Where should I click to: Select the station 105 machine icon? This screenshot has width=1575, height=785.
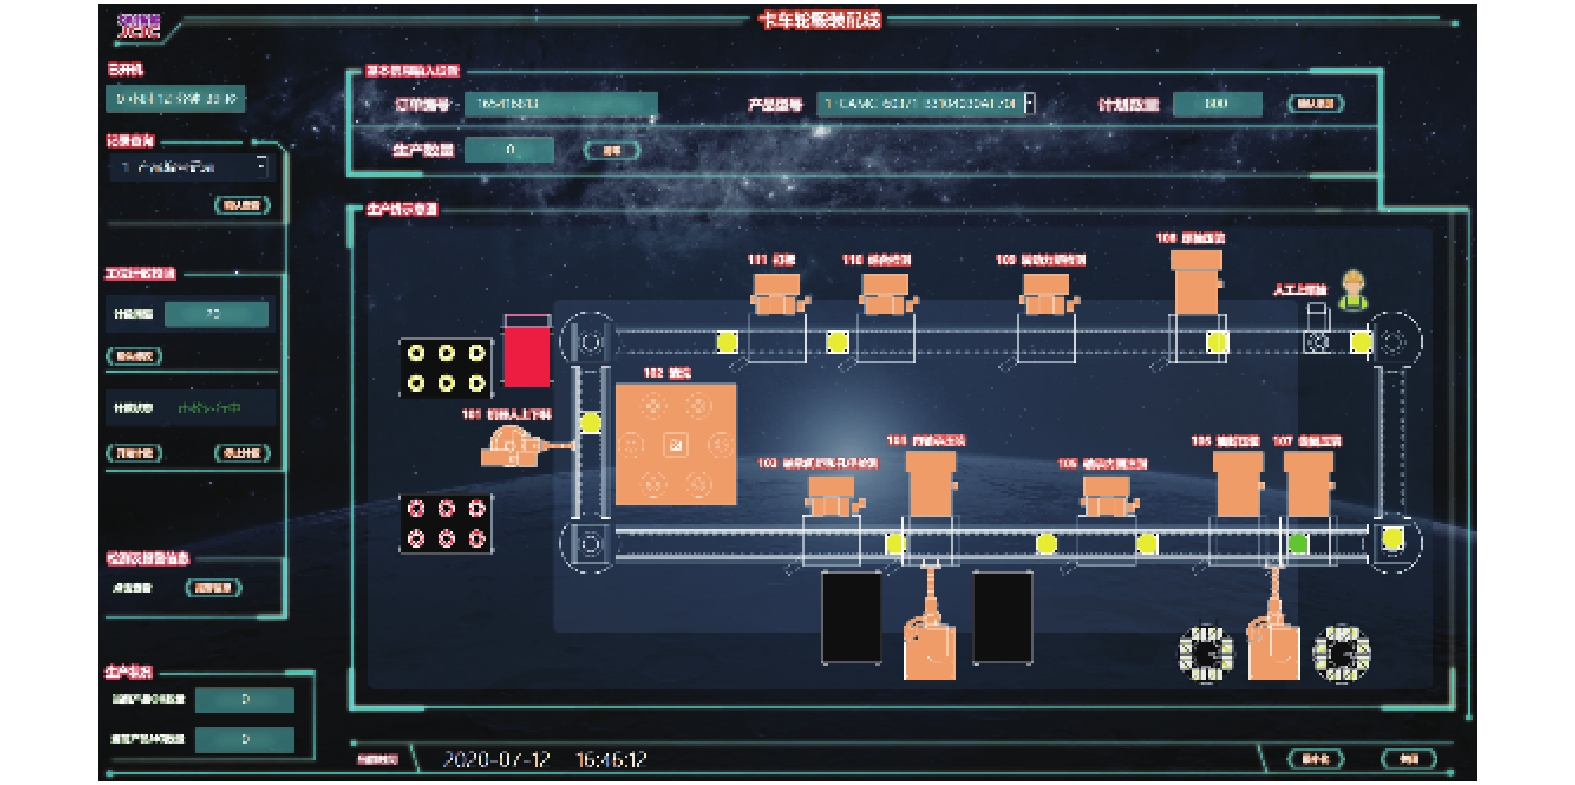[x=1107, y=497]
